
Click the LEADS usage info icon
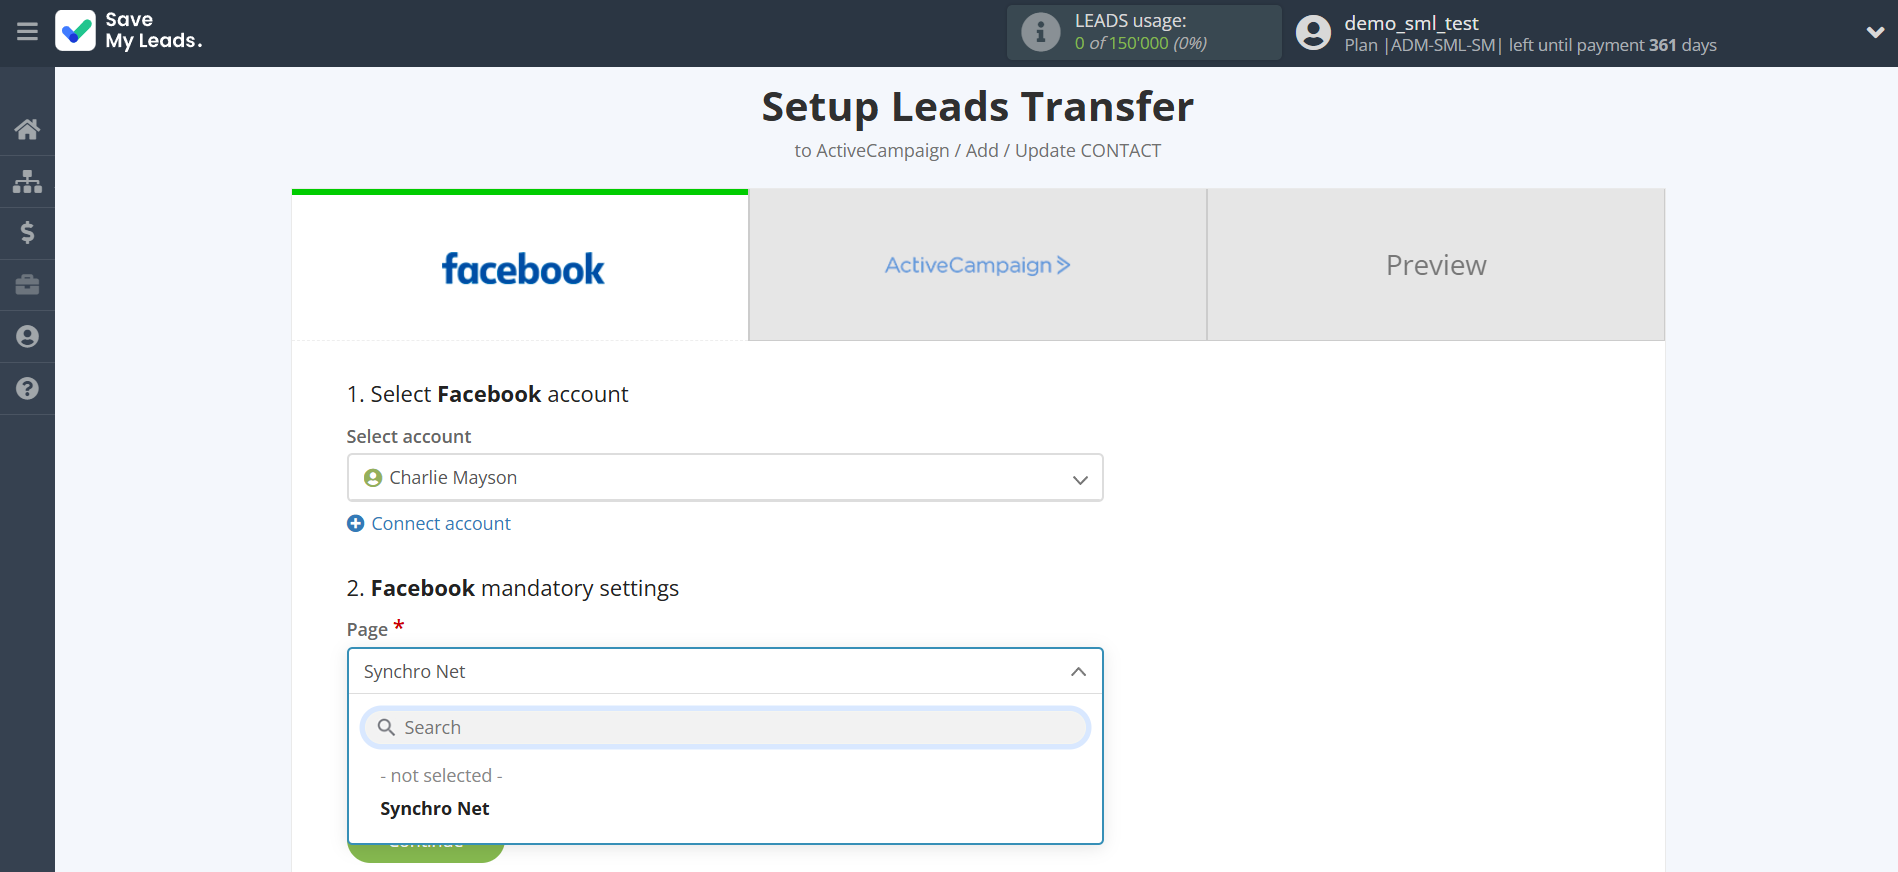click(x=1040, y=32)
